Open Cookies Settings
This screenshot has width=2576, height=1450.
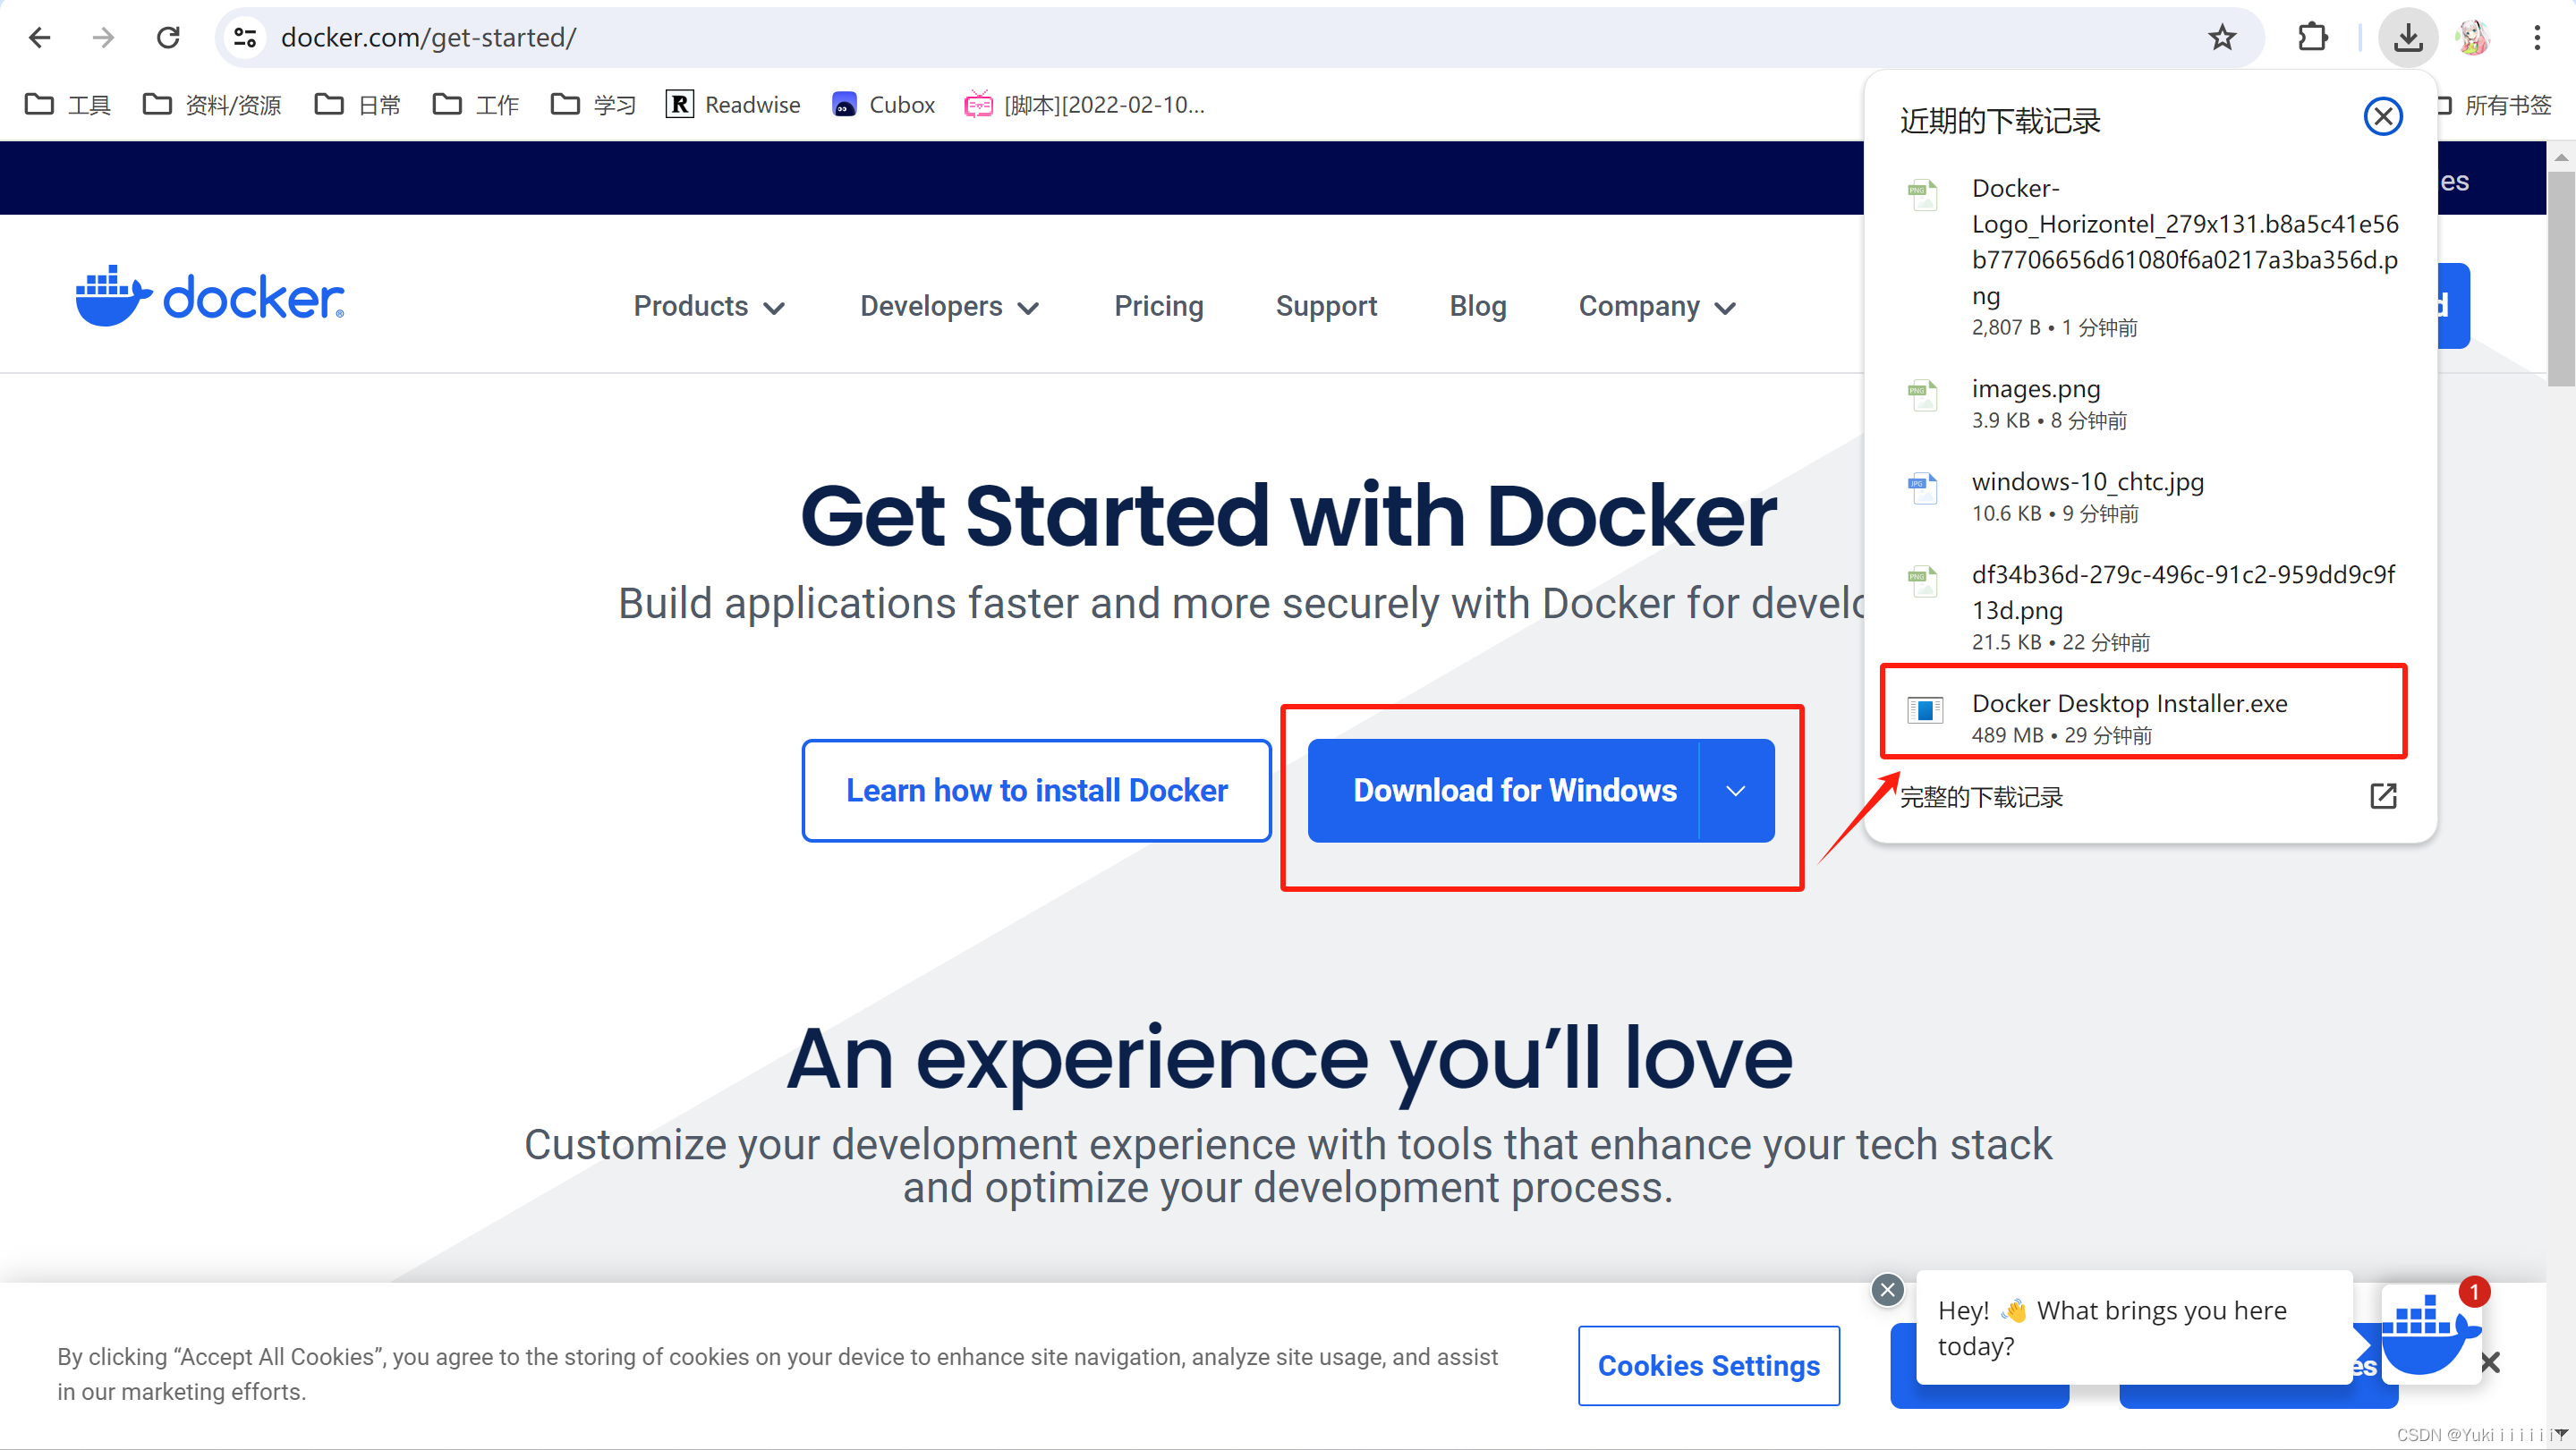tap(1708, 1366)
